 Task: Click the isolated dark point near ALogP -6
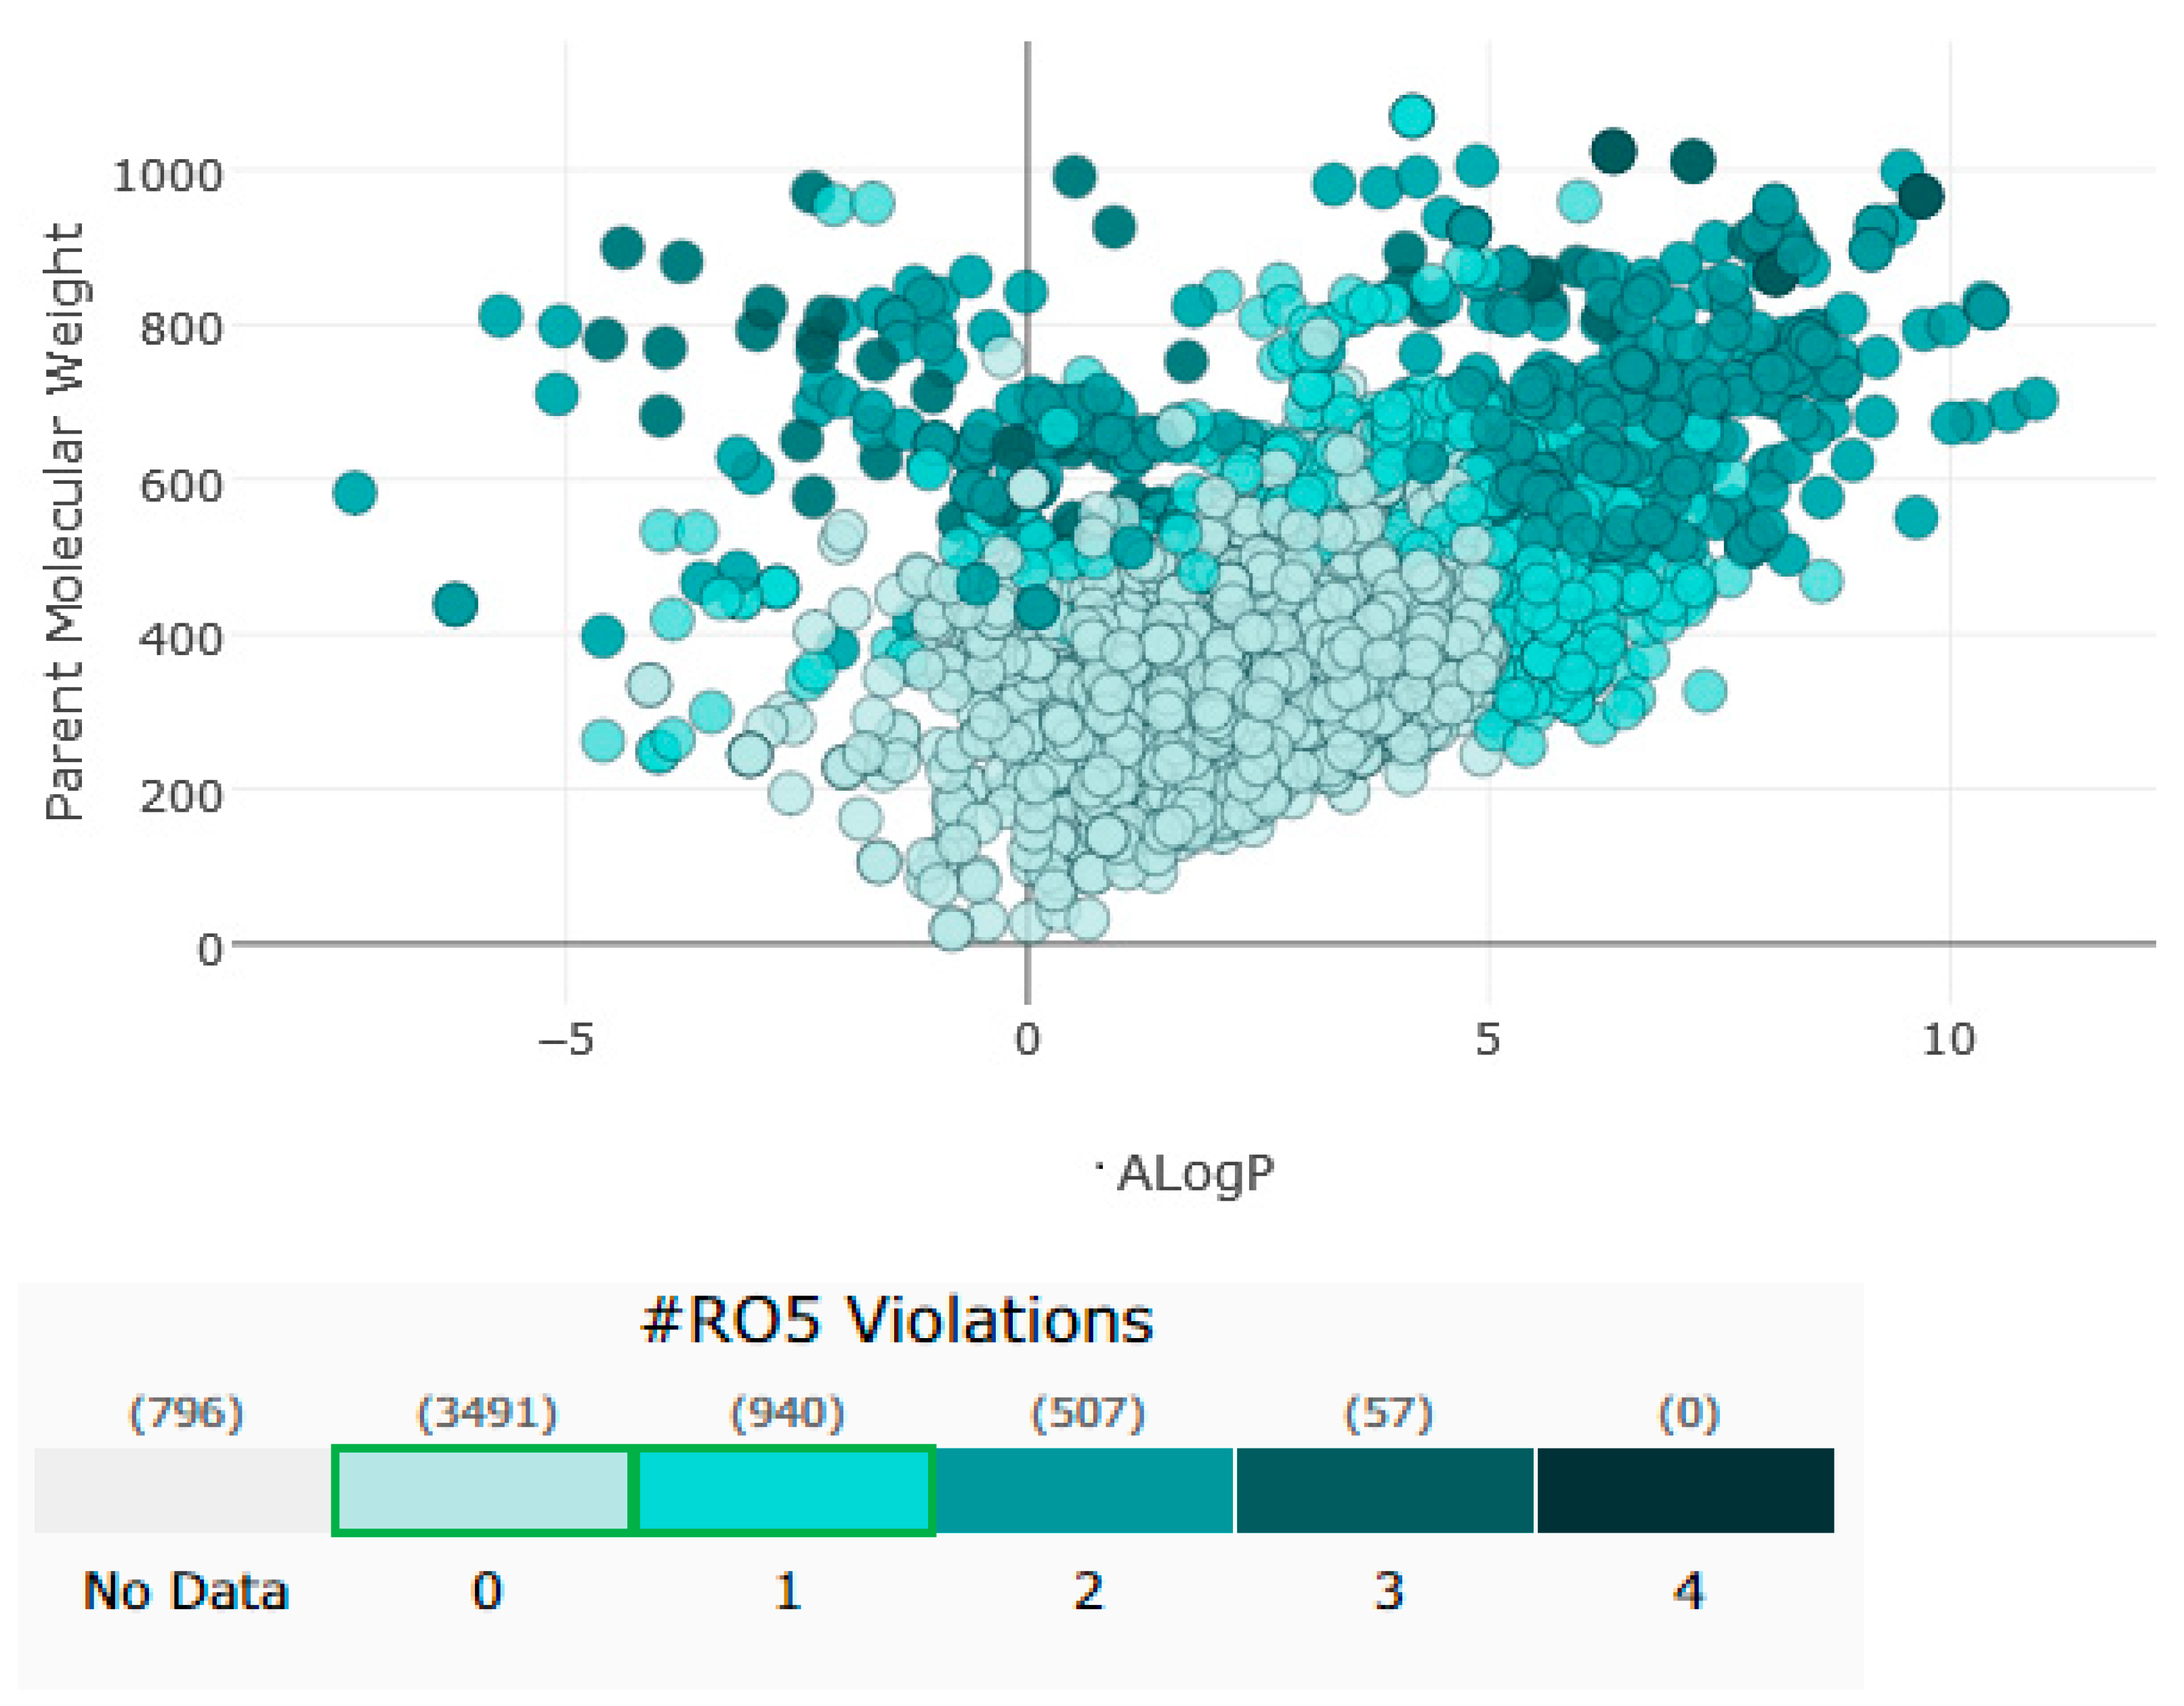point(455,604)
